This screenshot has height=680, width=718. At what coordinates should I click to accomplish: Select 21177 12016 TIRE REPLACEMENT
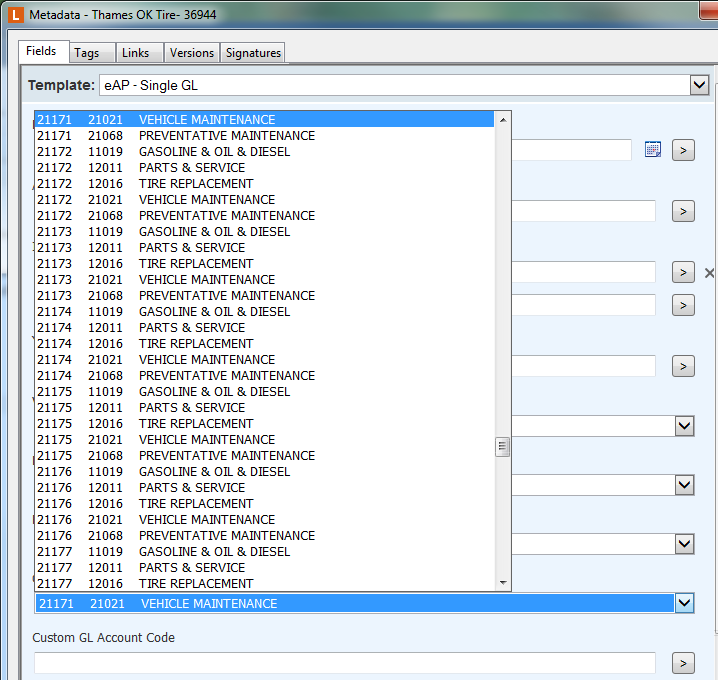(x=265, y=583)
